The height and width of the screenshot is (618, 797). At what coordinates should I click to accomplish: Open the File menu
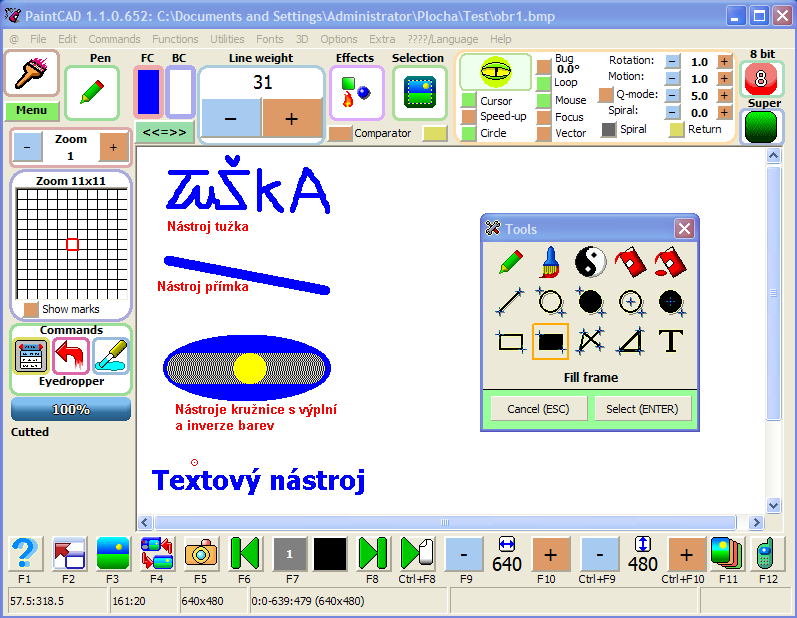coord(38,39)
